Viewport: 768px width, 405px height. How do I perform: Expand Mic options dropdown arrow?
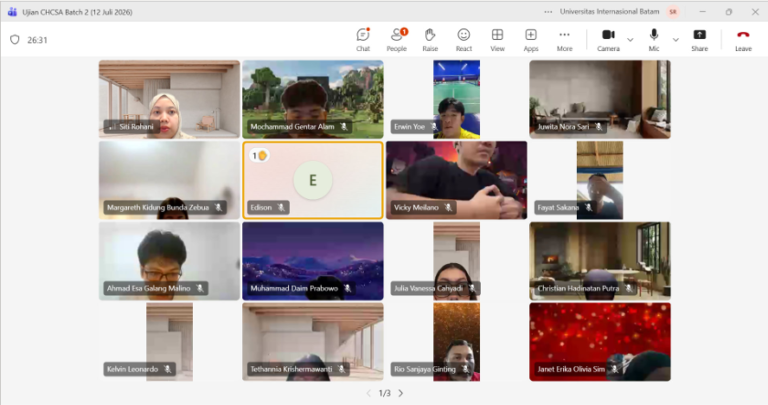point(675,40)
